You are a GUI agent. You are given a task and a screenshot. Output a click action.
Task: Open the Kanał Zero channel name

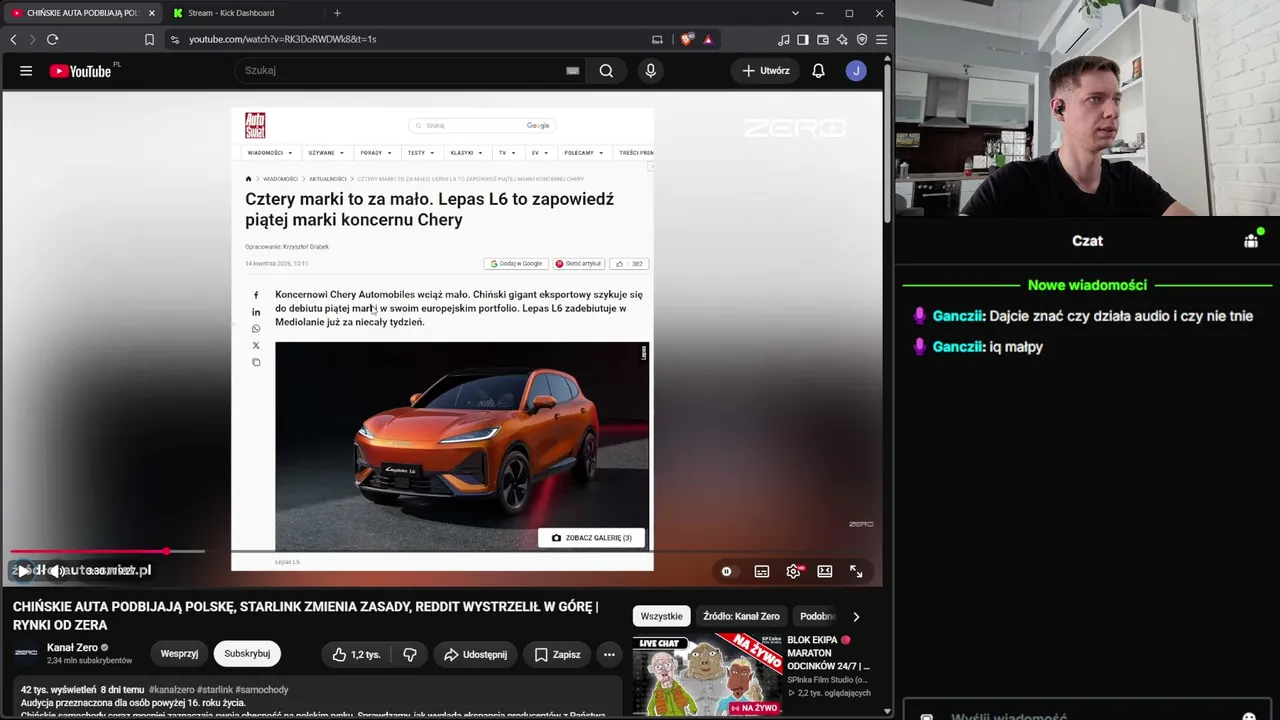tap(72, 648)
